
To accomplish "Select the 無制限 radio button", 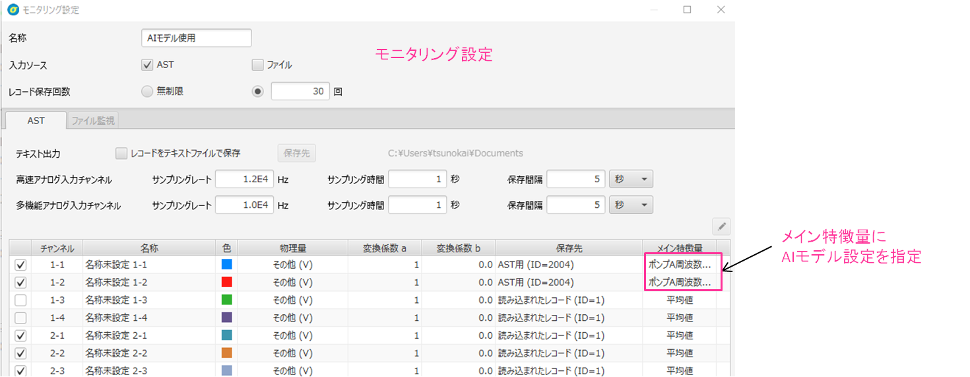I will click(147, 91).
